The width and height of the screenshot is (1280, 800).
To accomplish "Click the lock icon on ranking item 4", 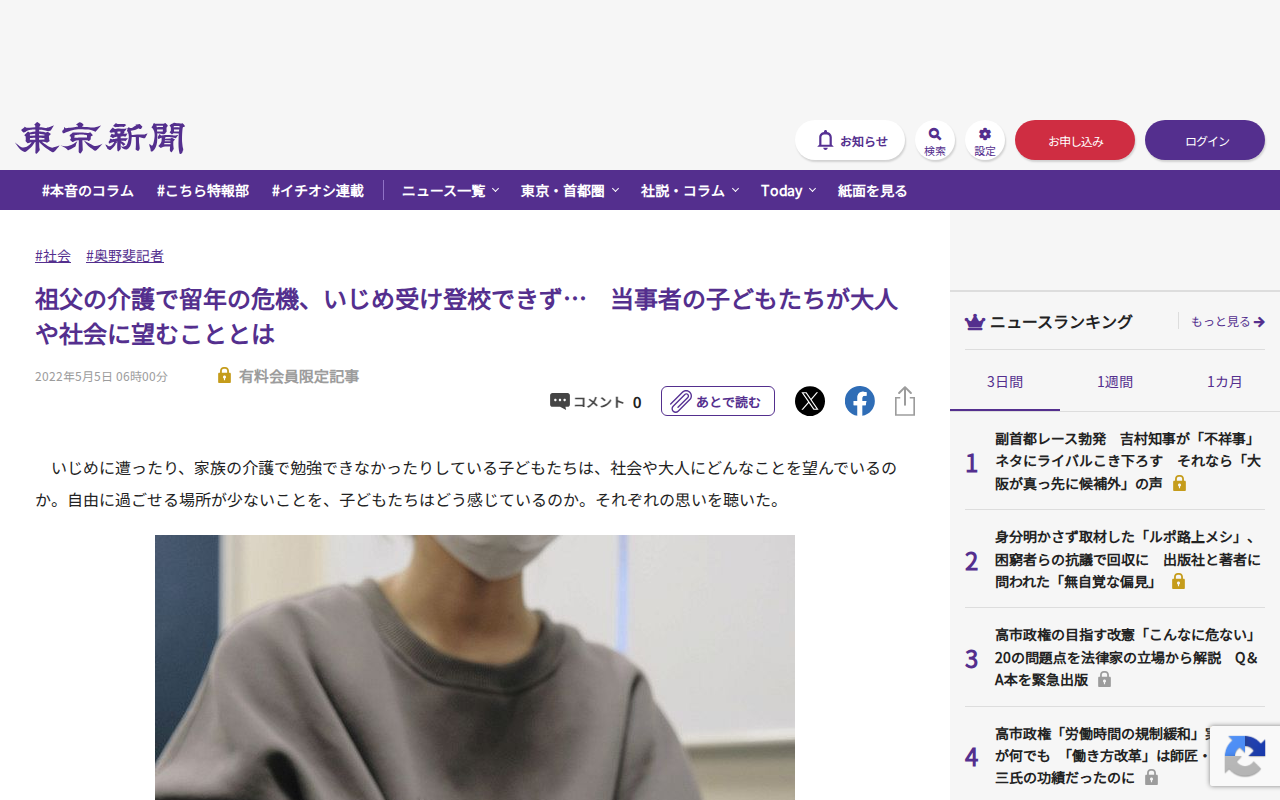I will point(1151,778).
